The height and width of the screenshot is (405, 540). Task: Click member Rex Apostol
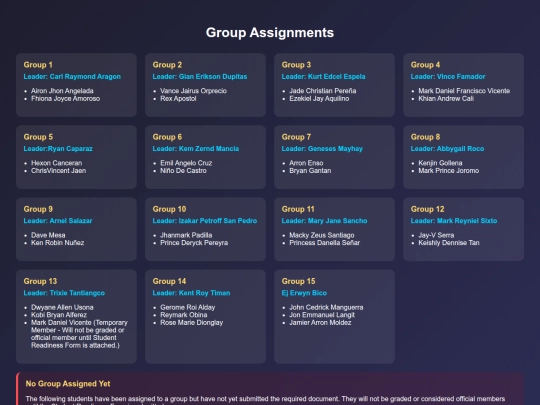(178, 98)
